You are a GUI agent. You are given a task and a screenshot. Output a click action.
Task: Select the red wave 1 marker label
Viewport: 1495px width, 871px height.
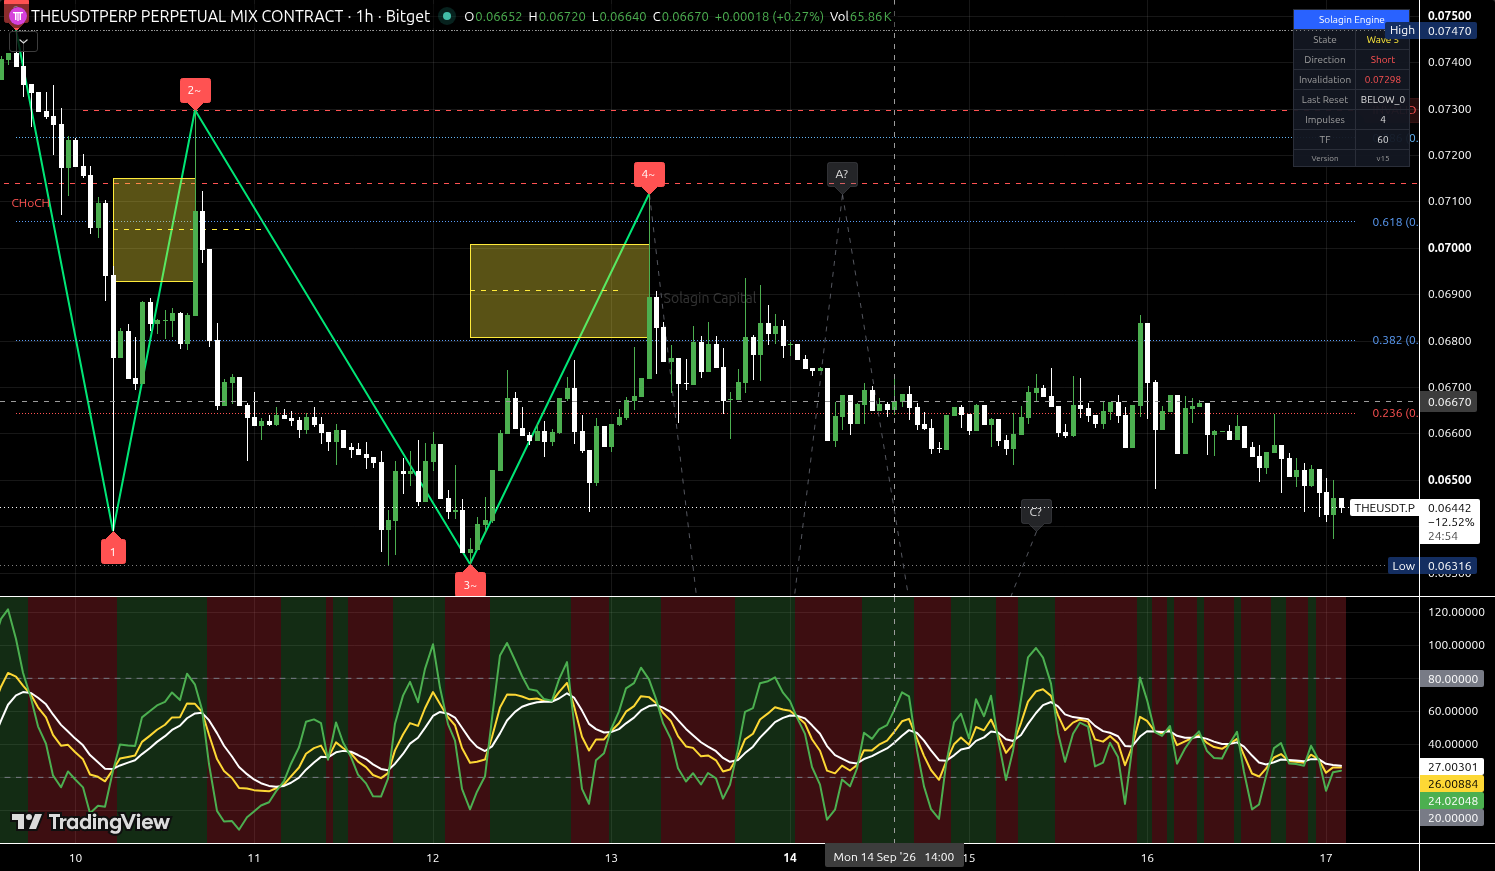coord(113,549)
